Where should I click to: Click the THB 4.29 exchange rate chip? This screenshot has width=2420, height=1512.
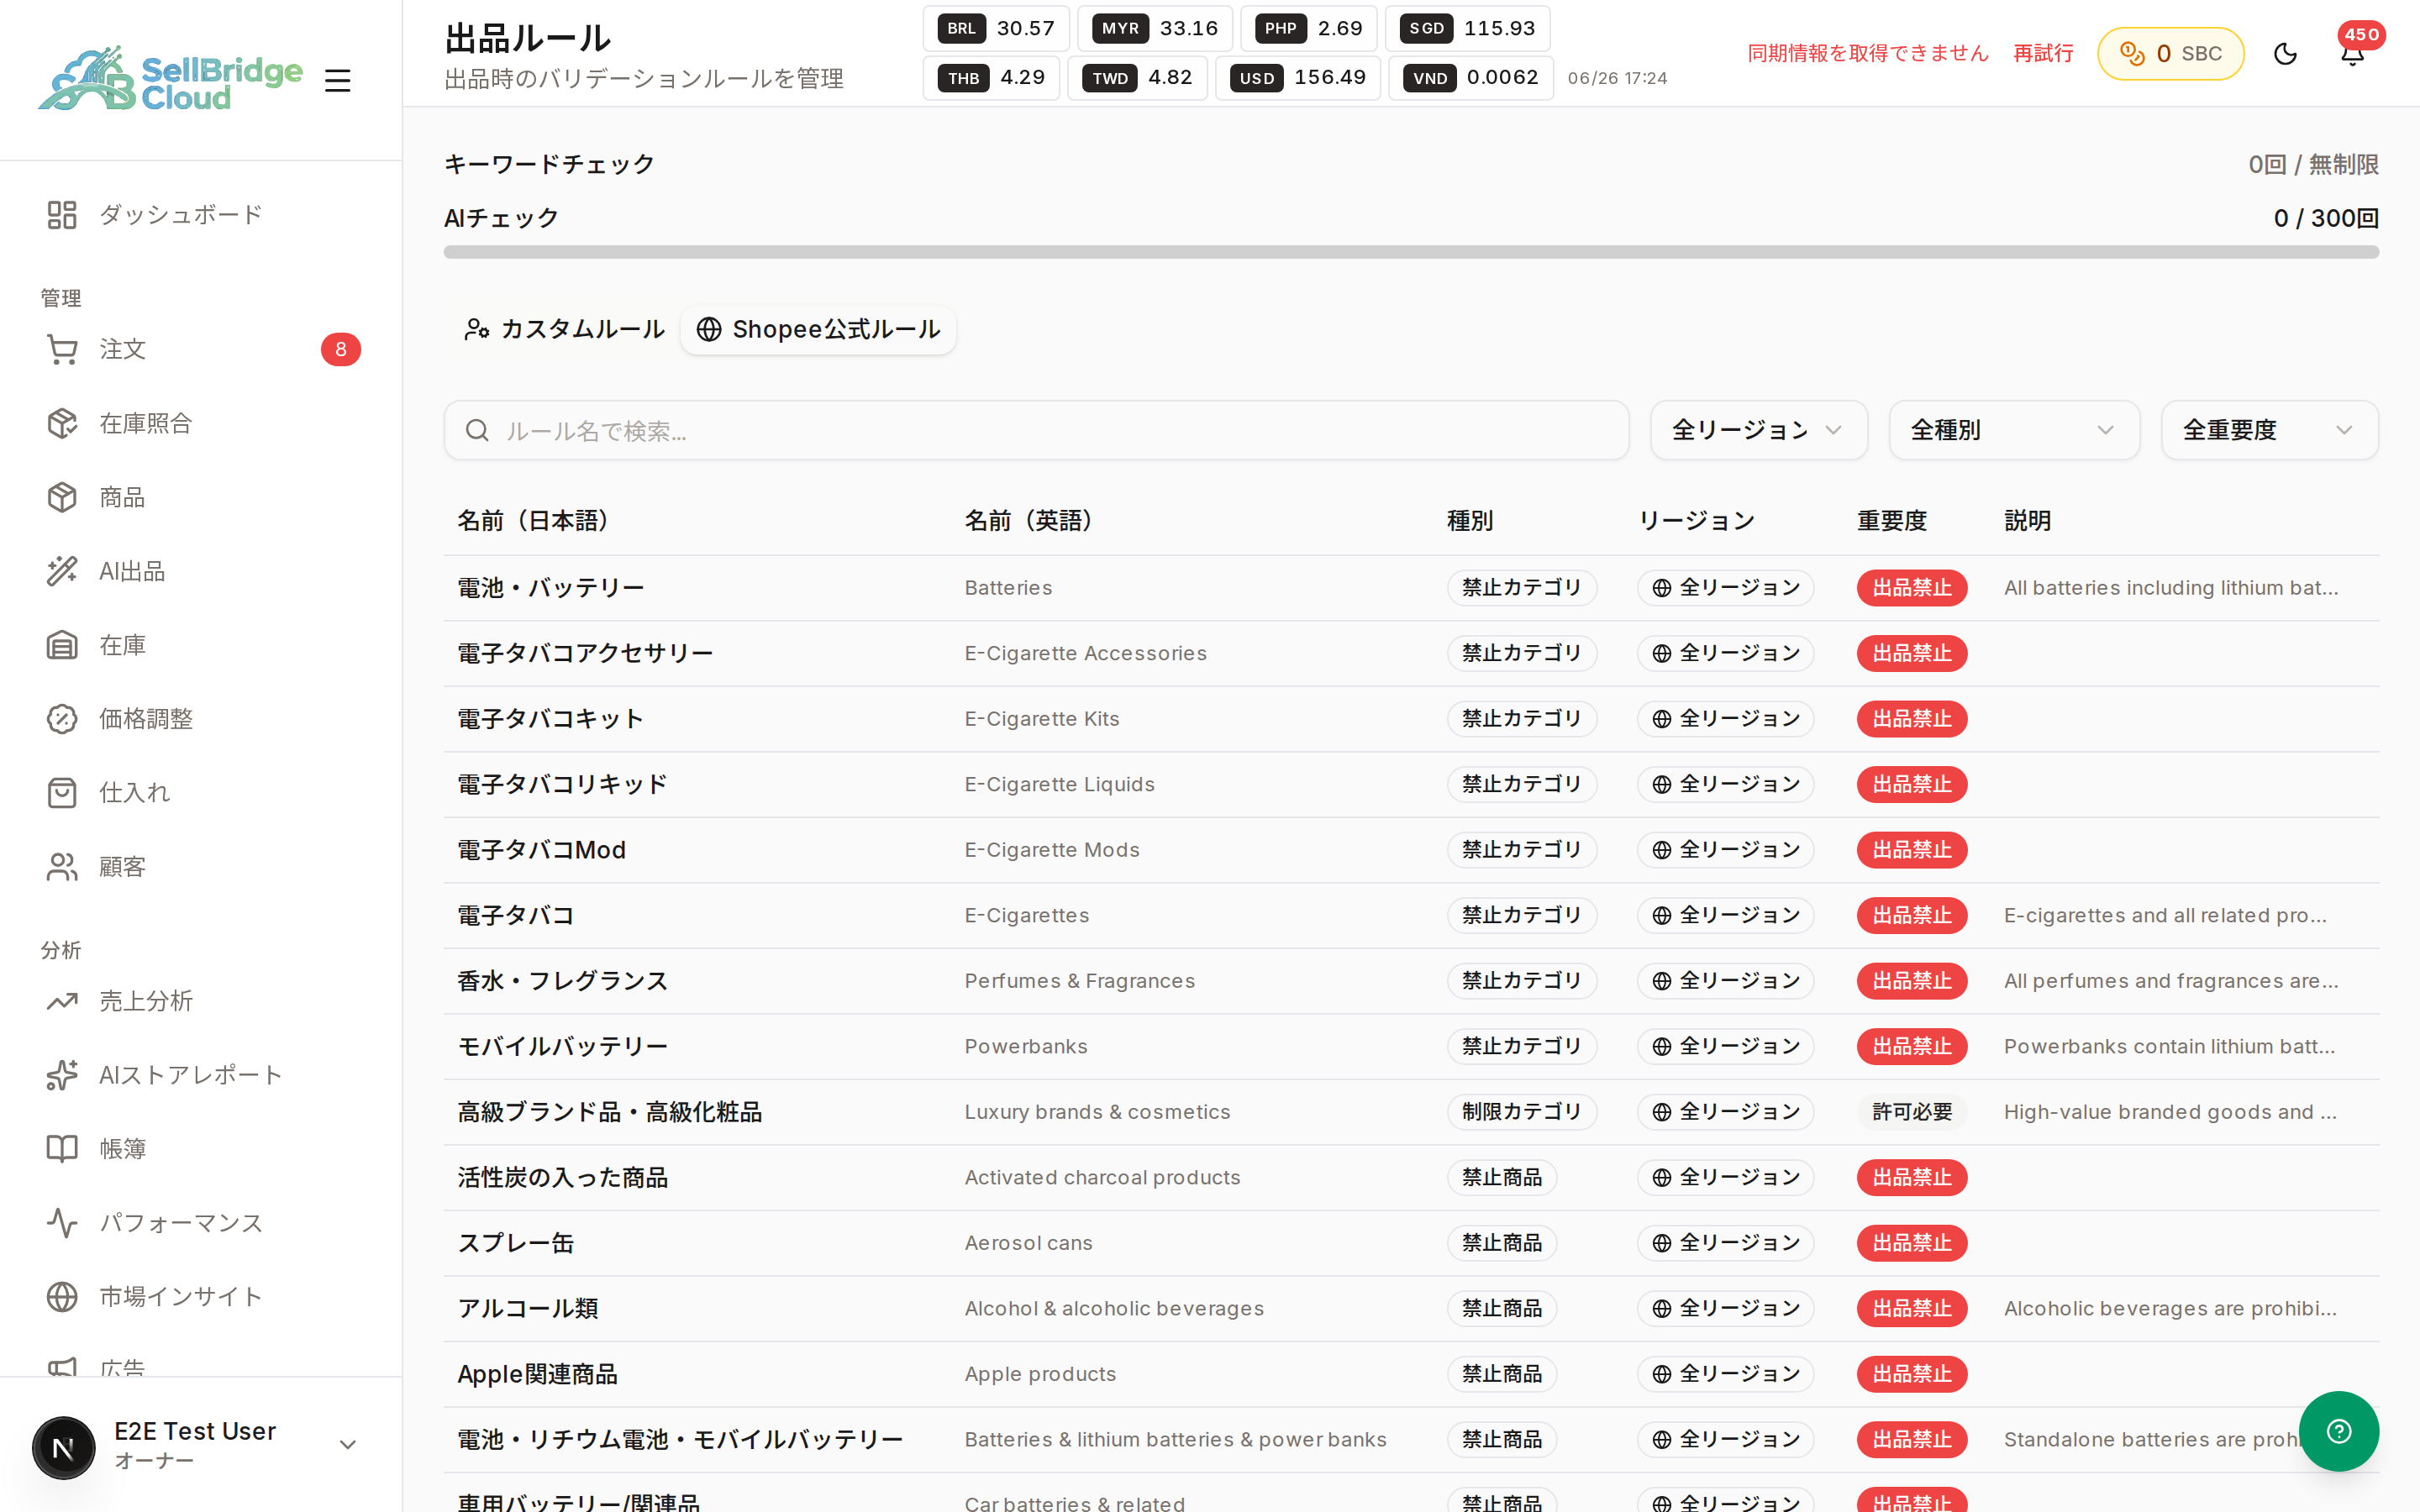point(991,78)
